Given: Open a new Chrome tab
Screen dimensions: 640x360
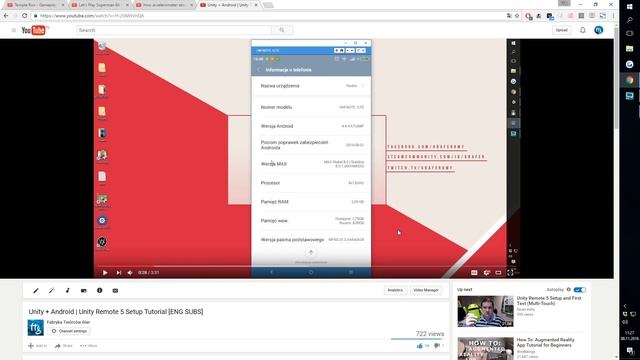Looking at the screenshot, I should [x=268, y=5].
